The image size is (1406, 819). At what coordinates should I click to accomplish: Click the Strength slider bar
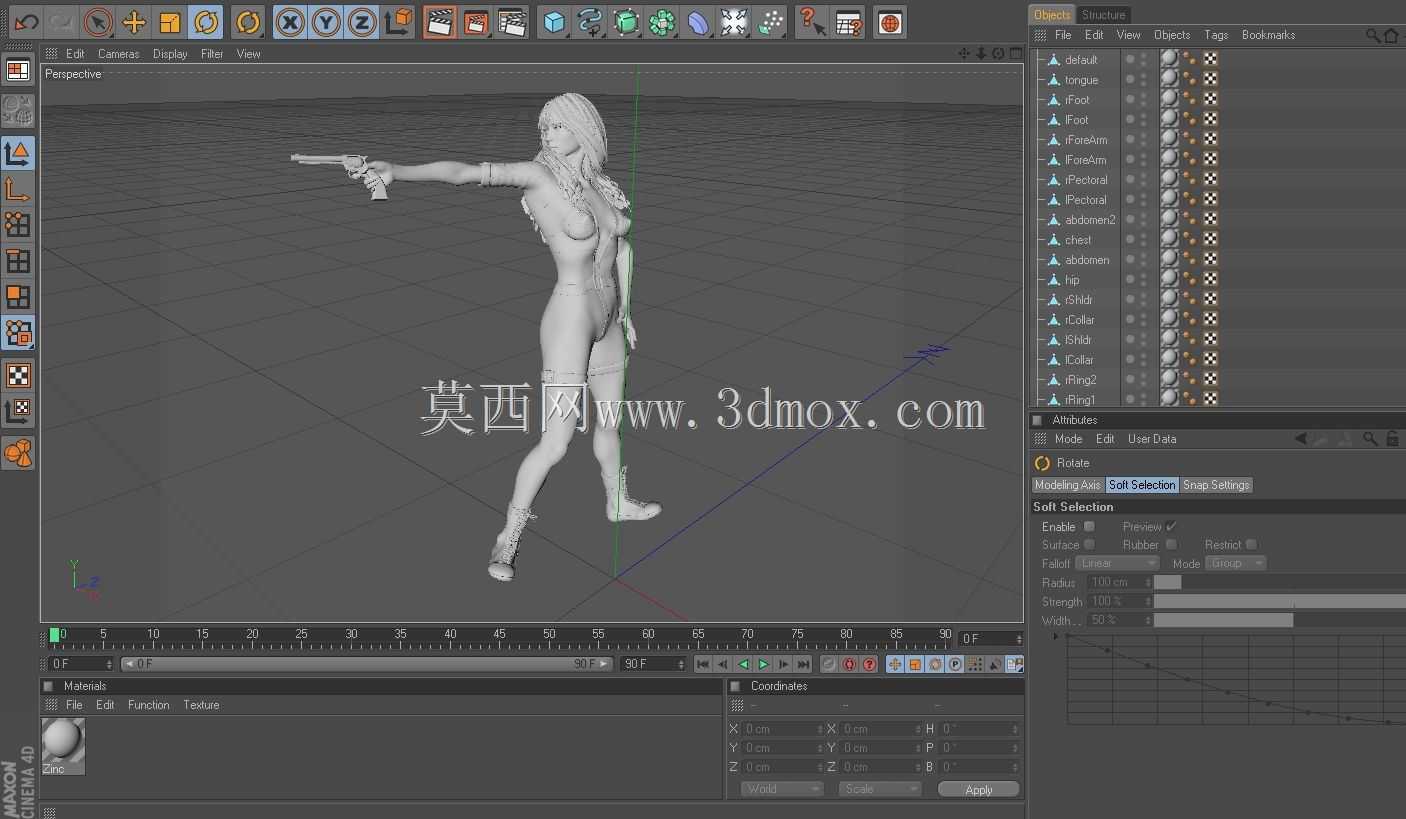click(x=1280, y=601)
